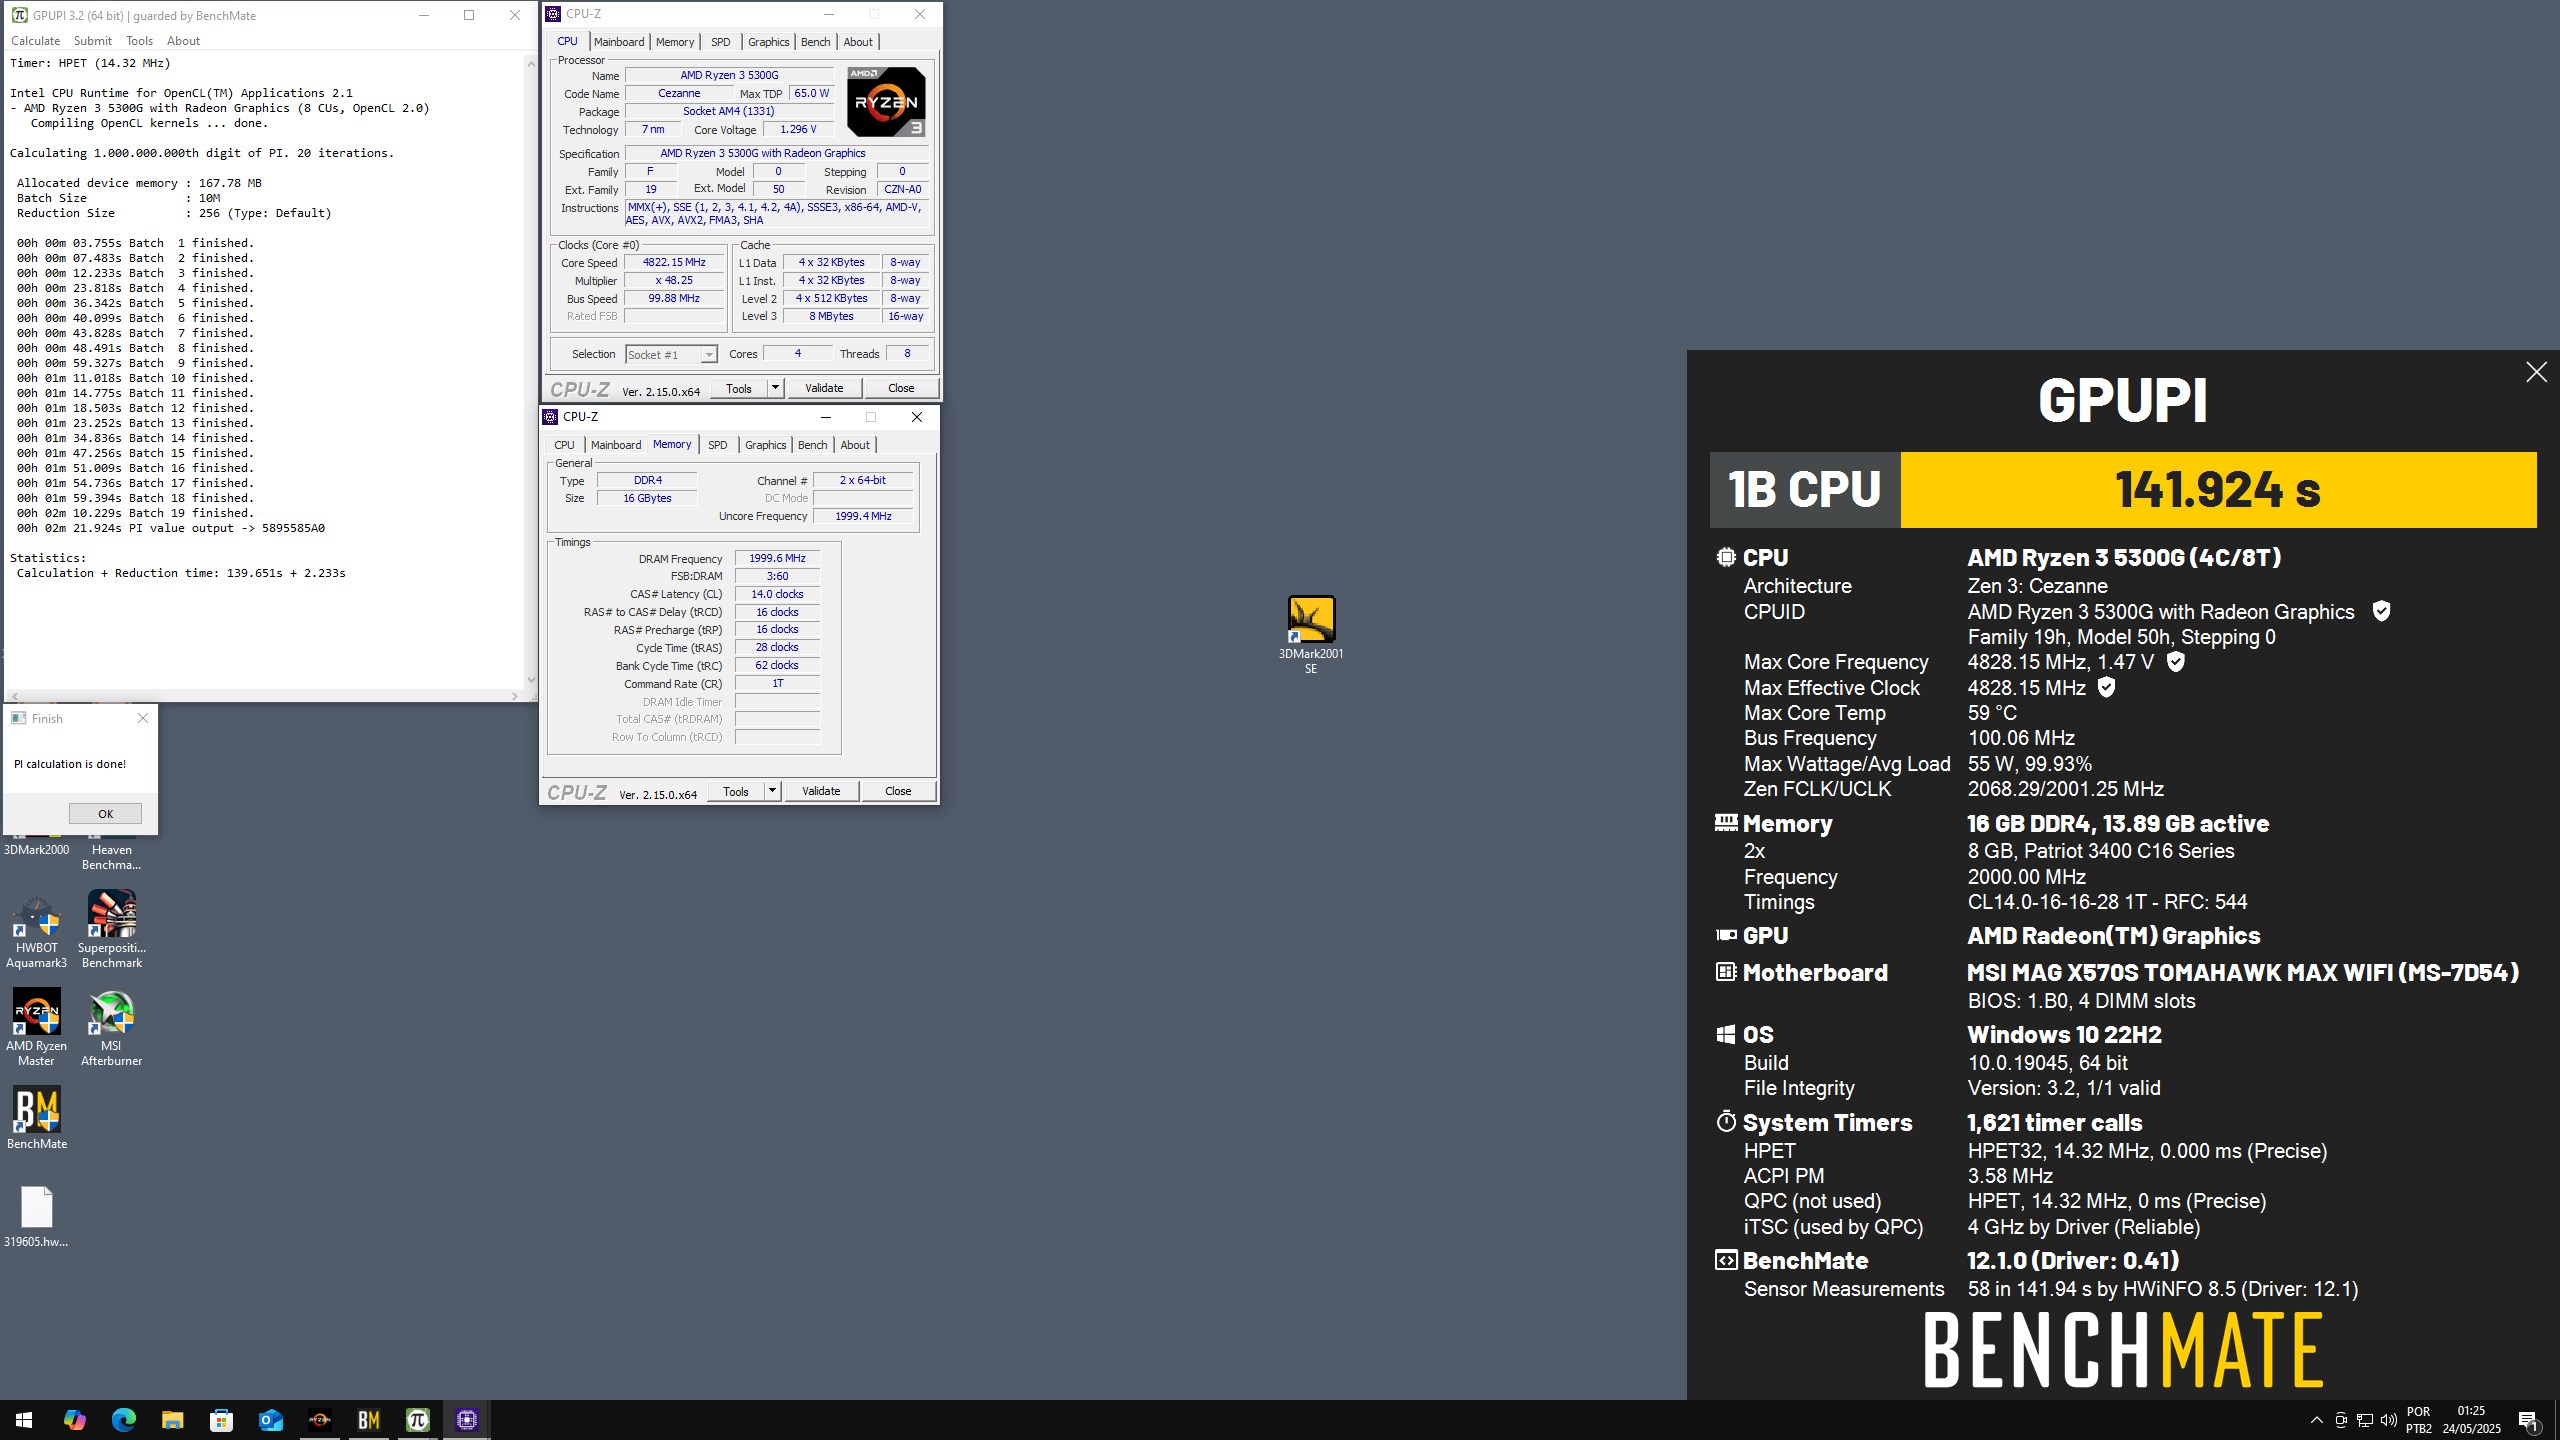Click the Ryzen 3 logo in CPU-Z

click(886, 101)
